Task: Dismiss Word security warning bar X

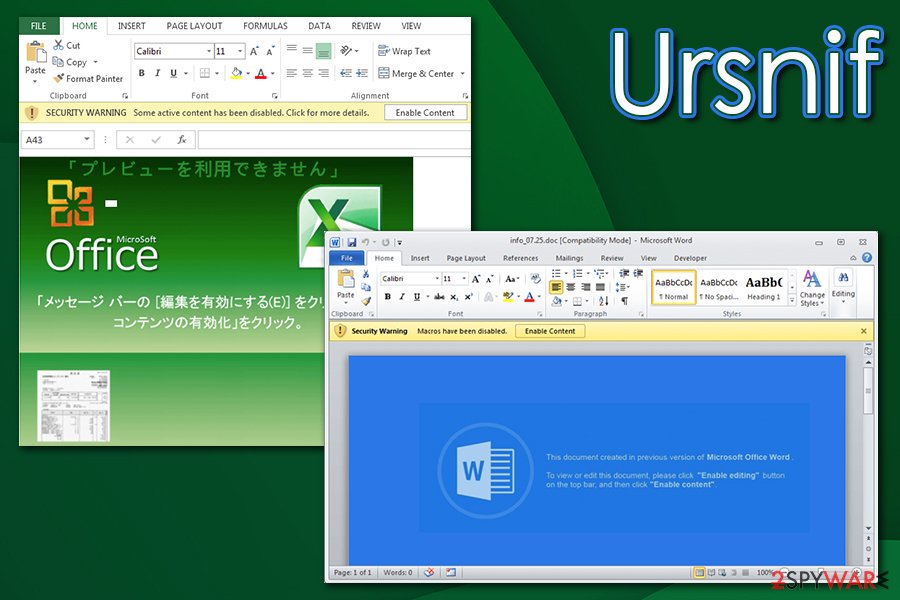Action: (x=863, y=331)
